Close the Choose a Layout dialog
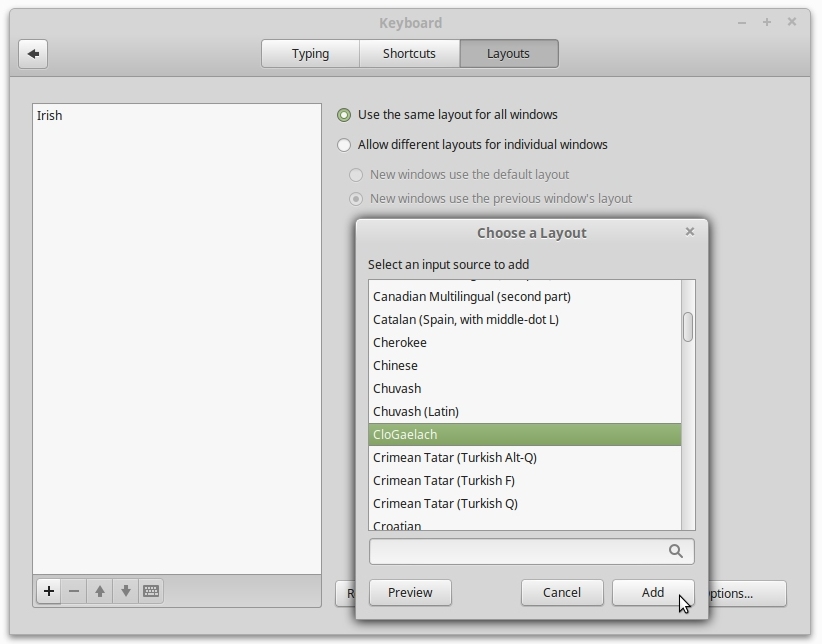822x644 pixels. 690,232
